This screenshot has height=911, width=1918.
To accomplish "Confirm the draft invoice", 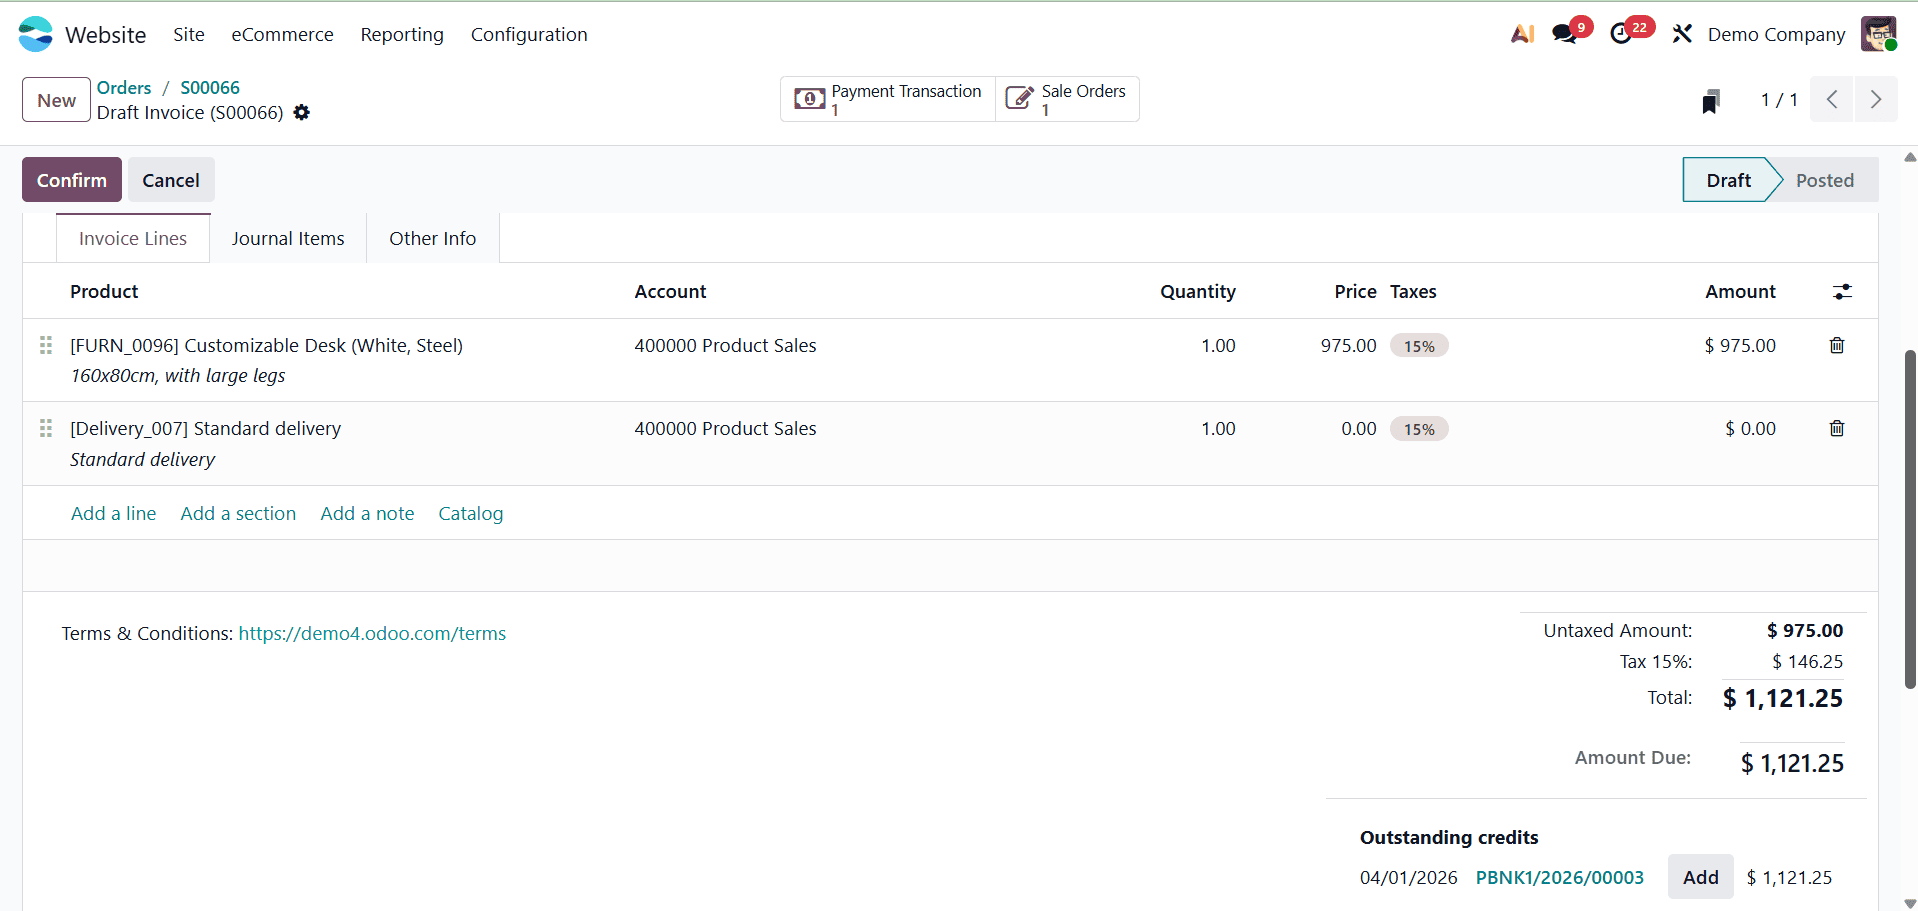I will 71,180.
